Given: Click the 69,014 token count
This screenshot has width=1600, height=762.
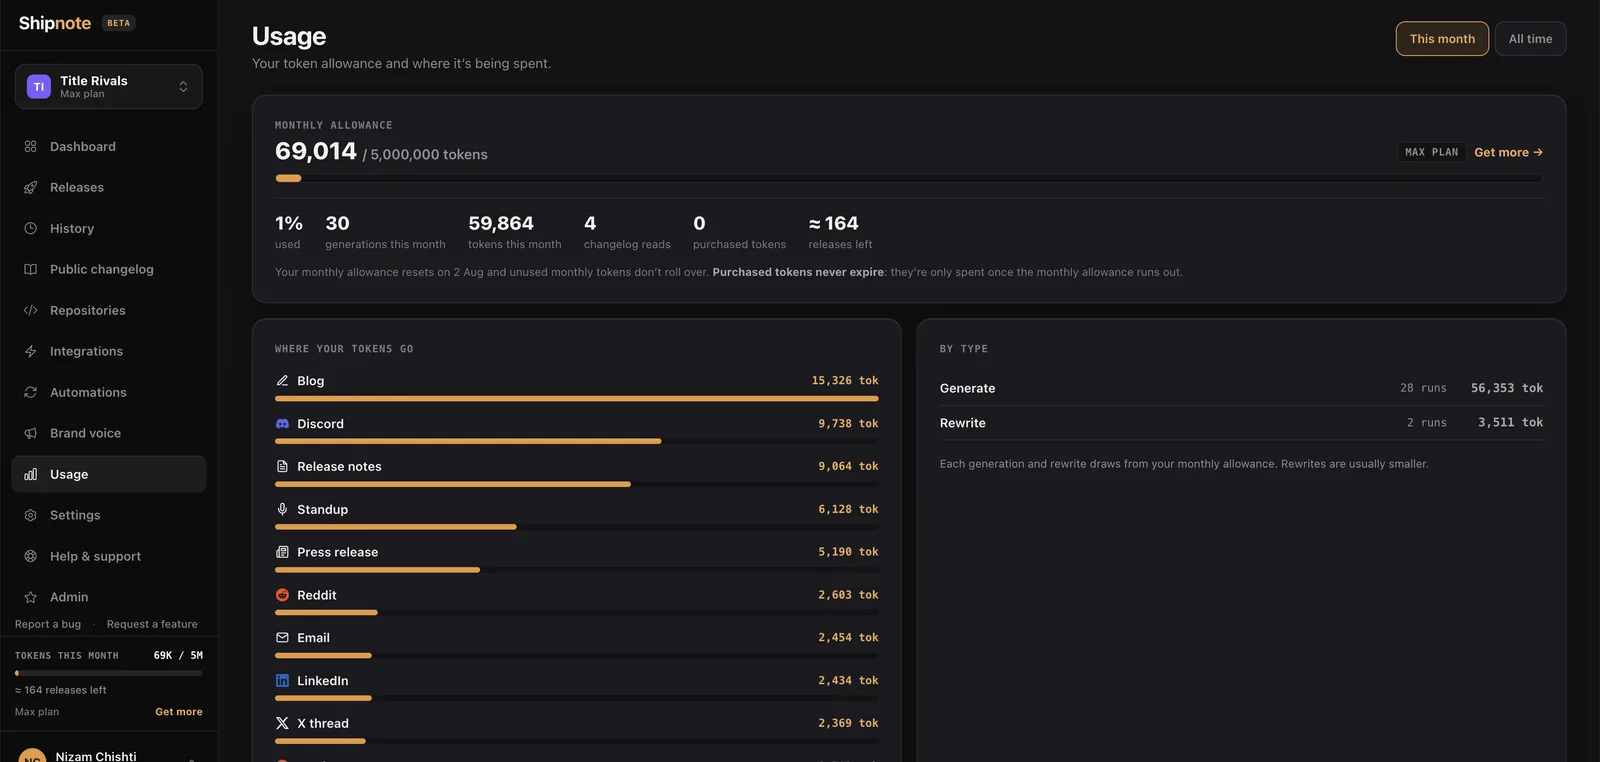Looking at the screenshot, I should click(x=316, y=151).
